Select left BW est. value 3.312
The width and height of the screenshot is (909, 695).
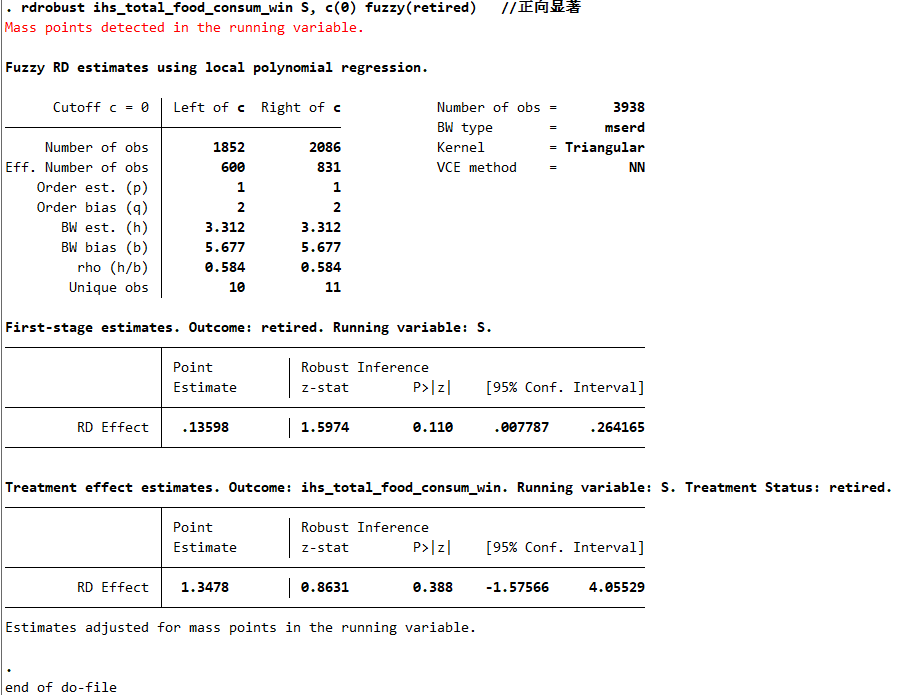point(225,228)
